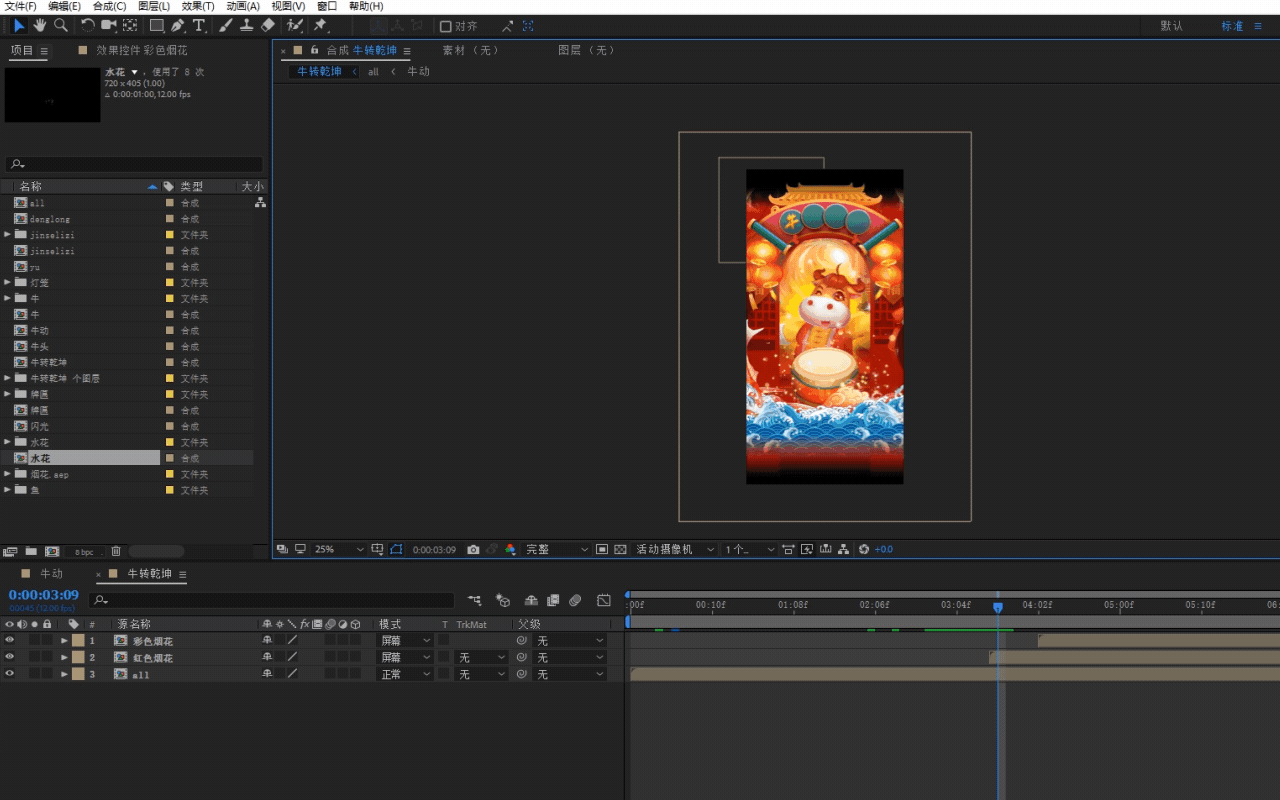Image resolution: width=1280 pixels, height=800 pixels.
Task: Select the Hand tool
Action: point(40,26)
